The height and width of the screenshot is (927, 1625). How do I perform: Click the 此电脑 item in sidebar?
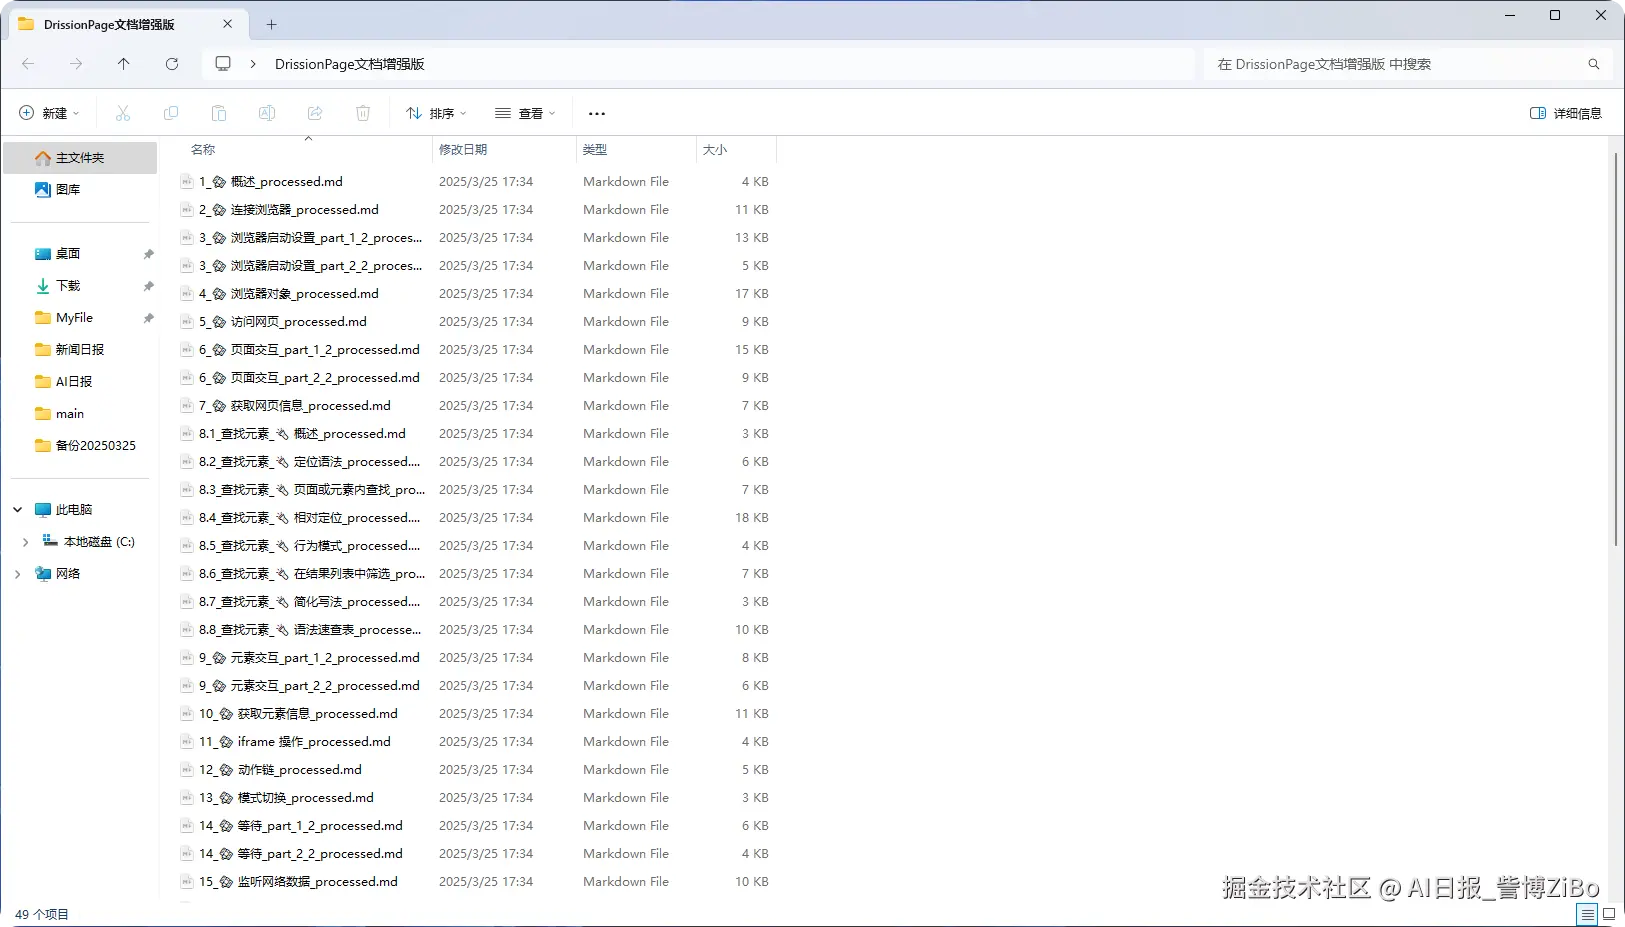[81, 510]
